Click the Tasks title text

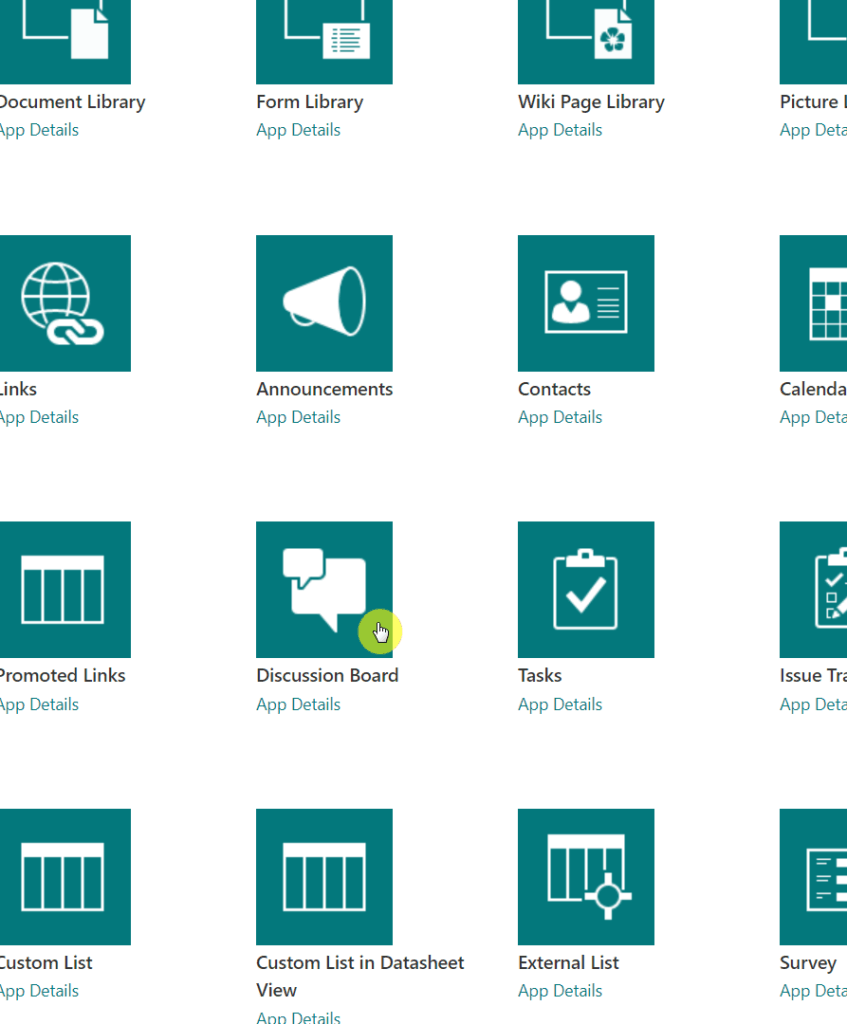(x=540, y=675)
